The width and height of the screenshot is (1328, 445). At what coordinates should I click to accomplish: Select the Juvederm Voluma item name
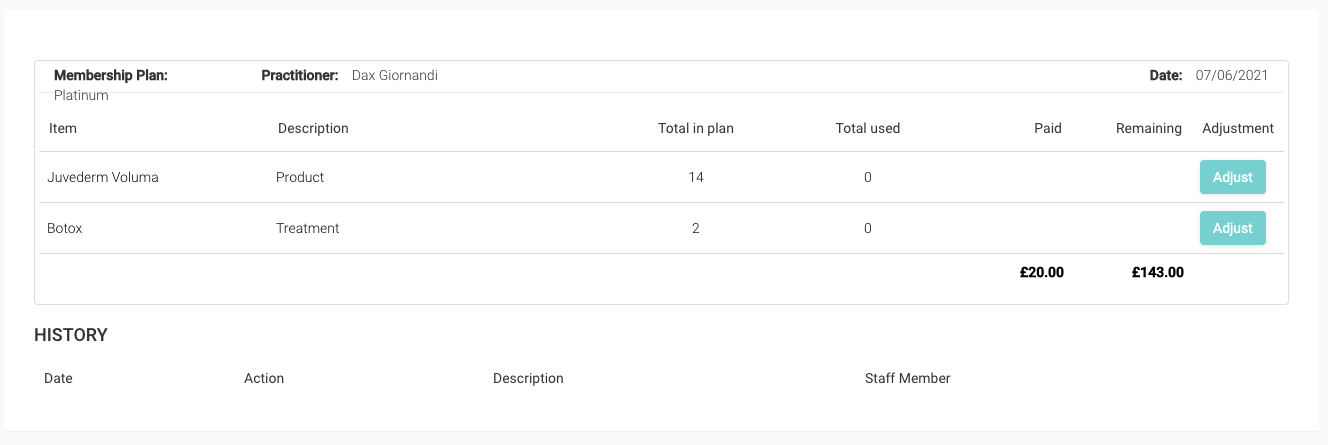click(x=103, y=177)
